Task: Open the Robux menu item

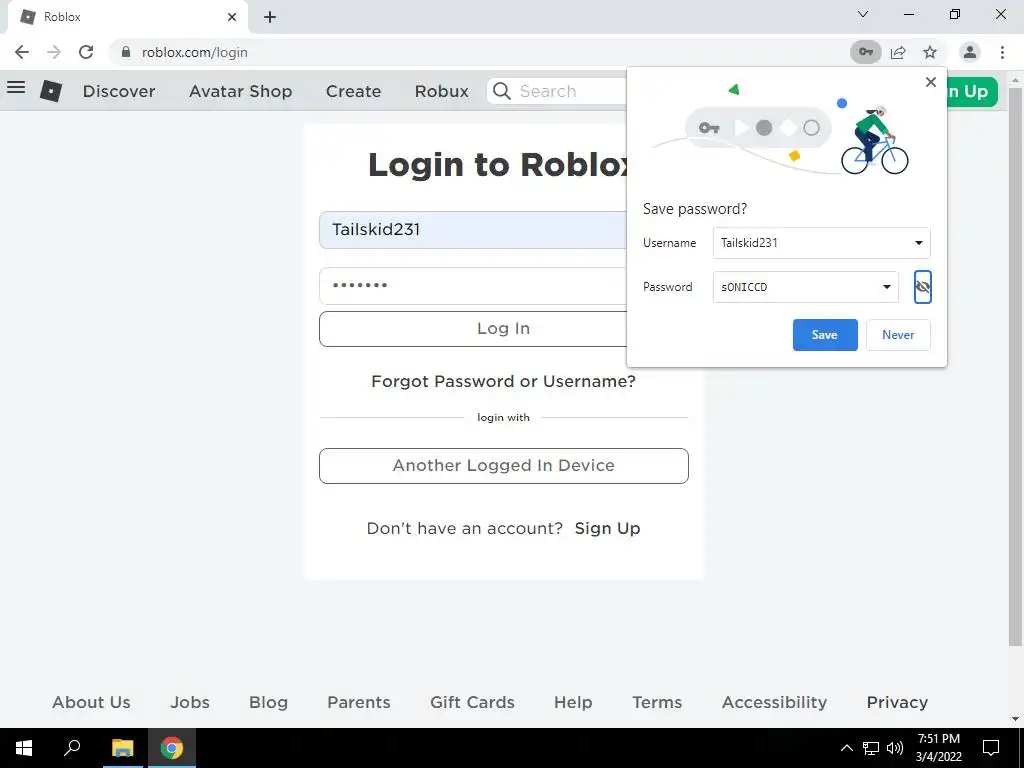Action: click(441, 91)
